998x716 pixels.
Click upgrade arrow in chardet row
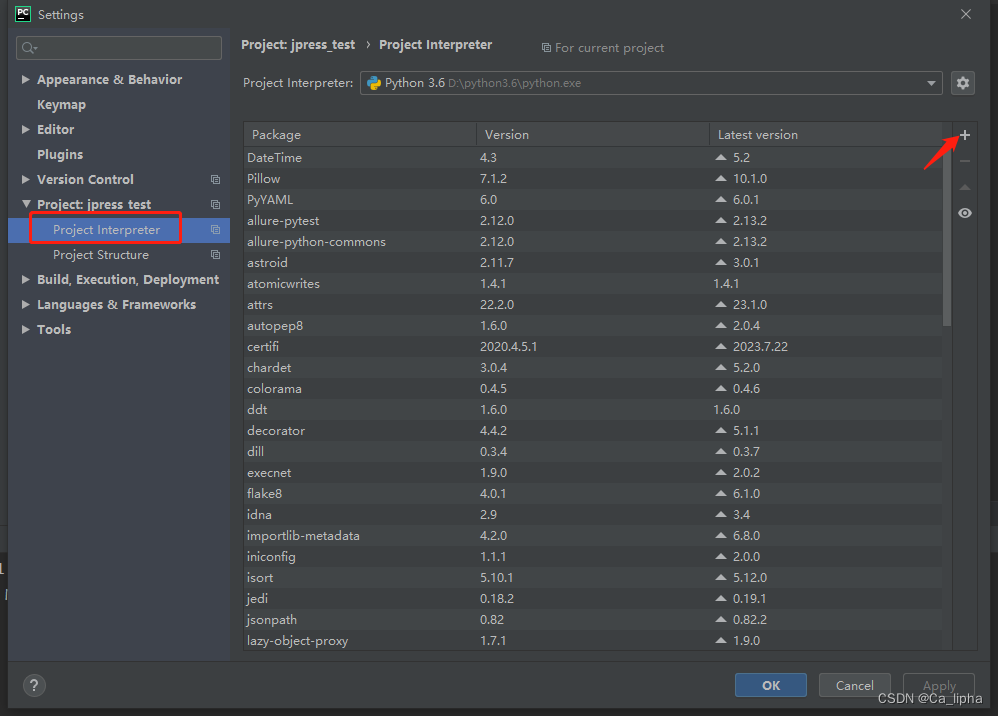pos(720,367)
